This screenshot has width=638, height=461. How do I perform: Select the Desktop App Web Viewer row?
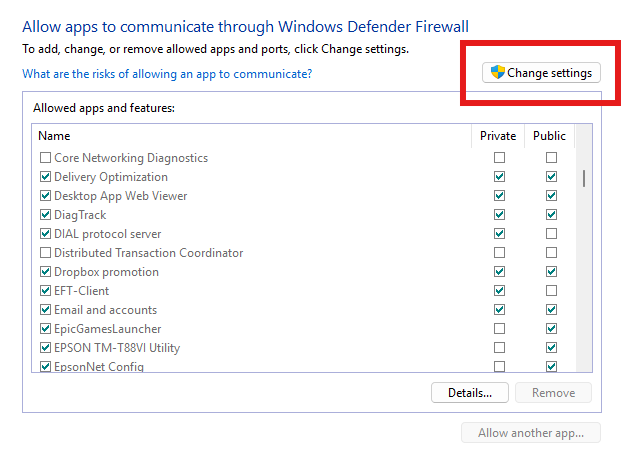click(303, 196)
